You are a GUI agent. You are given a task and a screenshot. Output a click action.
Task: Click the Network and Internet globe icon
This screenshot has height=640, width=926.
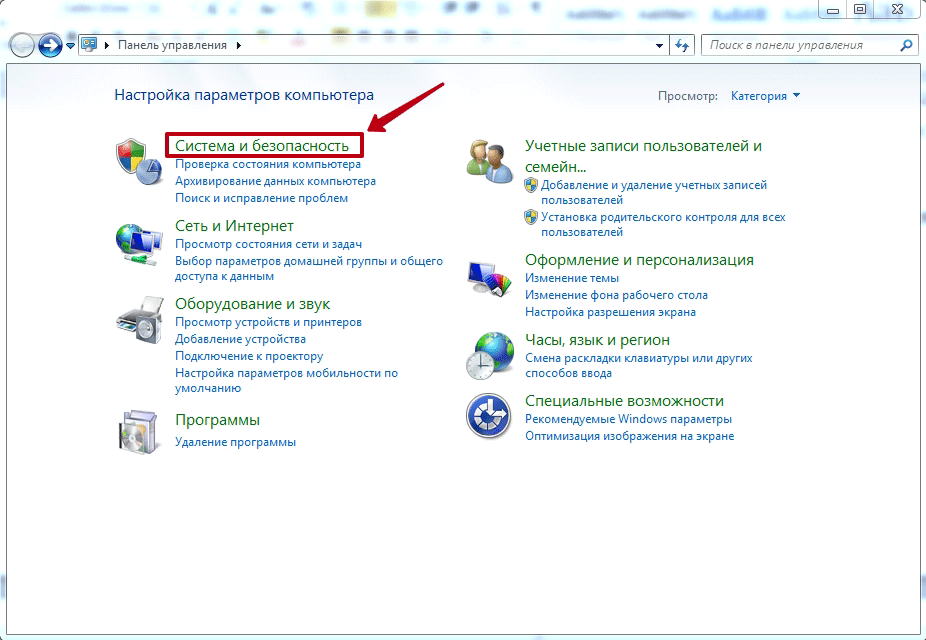[139, 241]
